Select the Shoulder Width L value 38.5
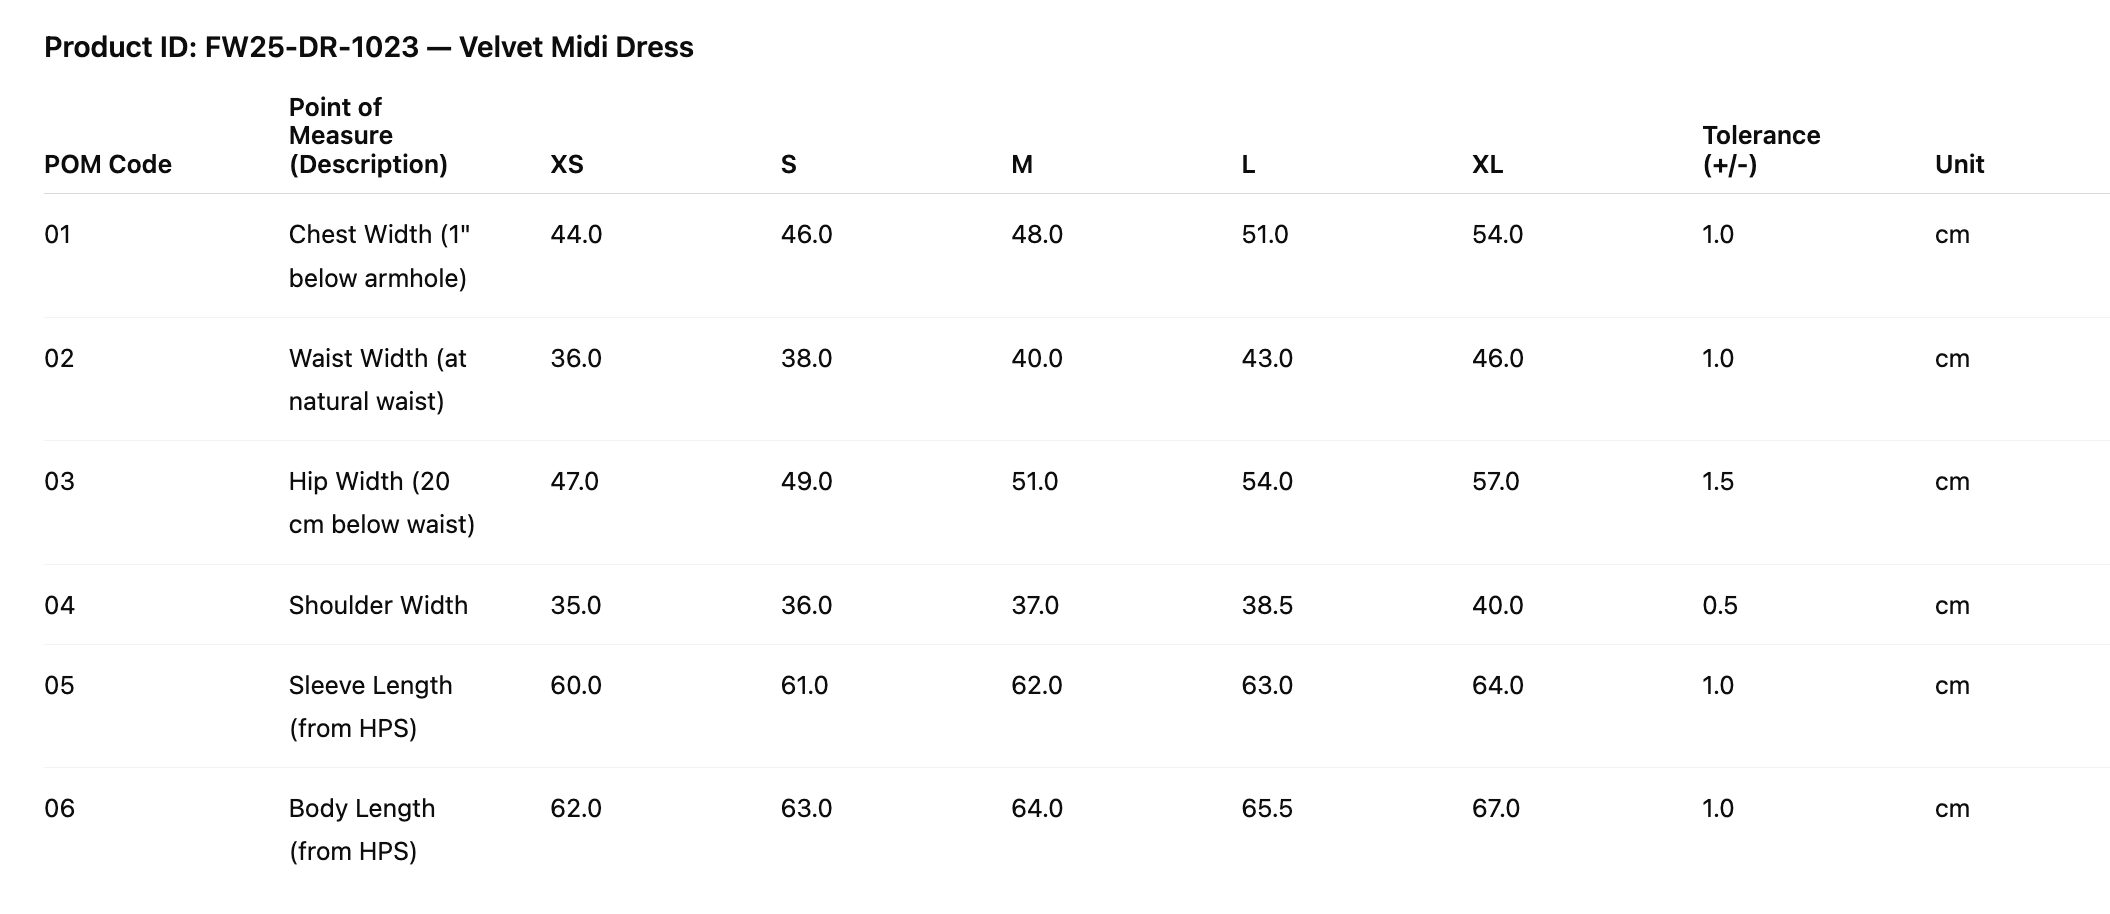The height and width of the screenshot is (914, 2110). [1267, 605]
